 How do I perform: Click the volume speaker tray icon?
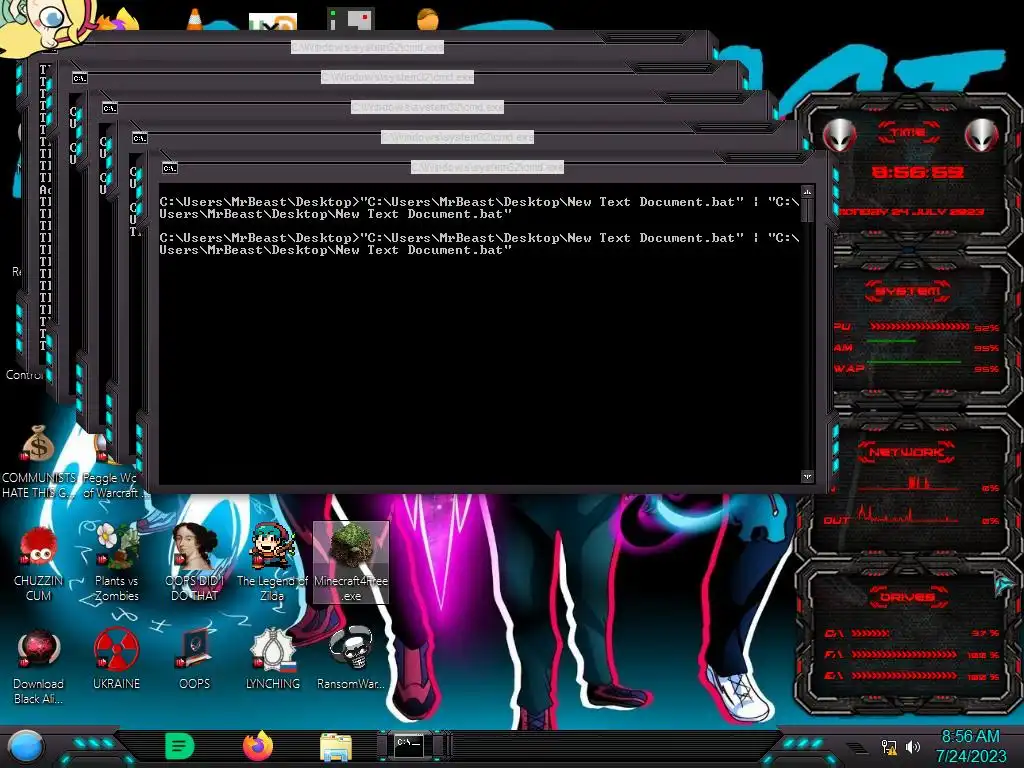pos(912,746)
